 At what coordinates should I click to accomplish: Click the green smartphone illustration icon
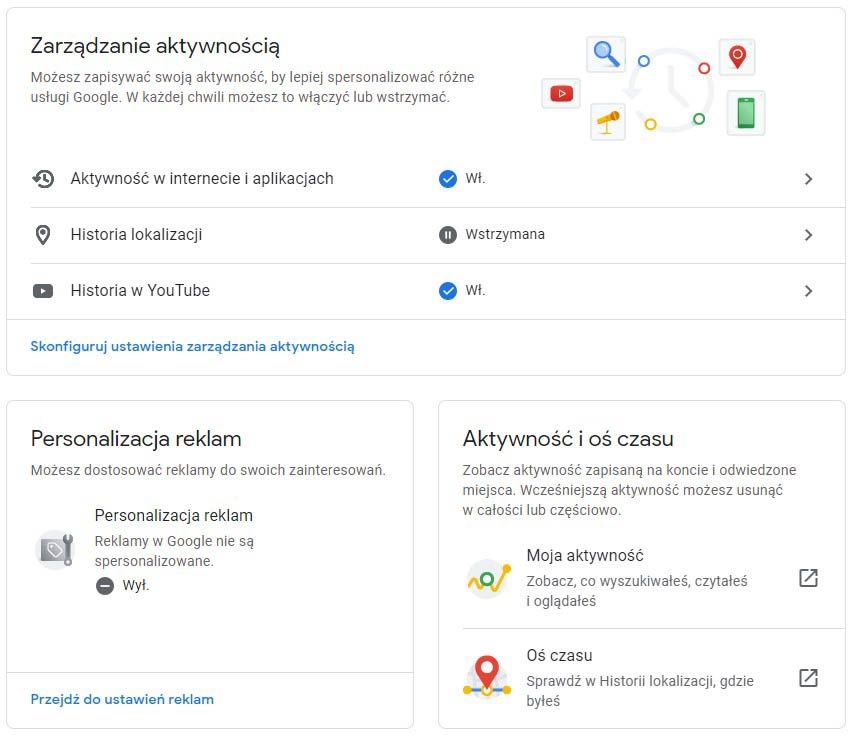pyautogui.click(x=746, y=113)
